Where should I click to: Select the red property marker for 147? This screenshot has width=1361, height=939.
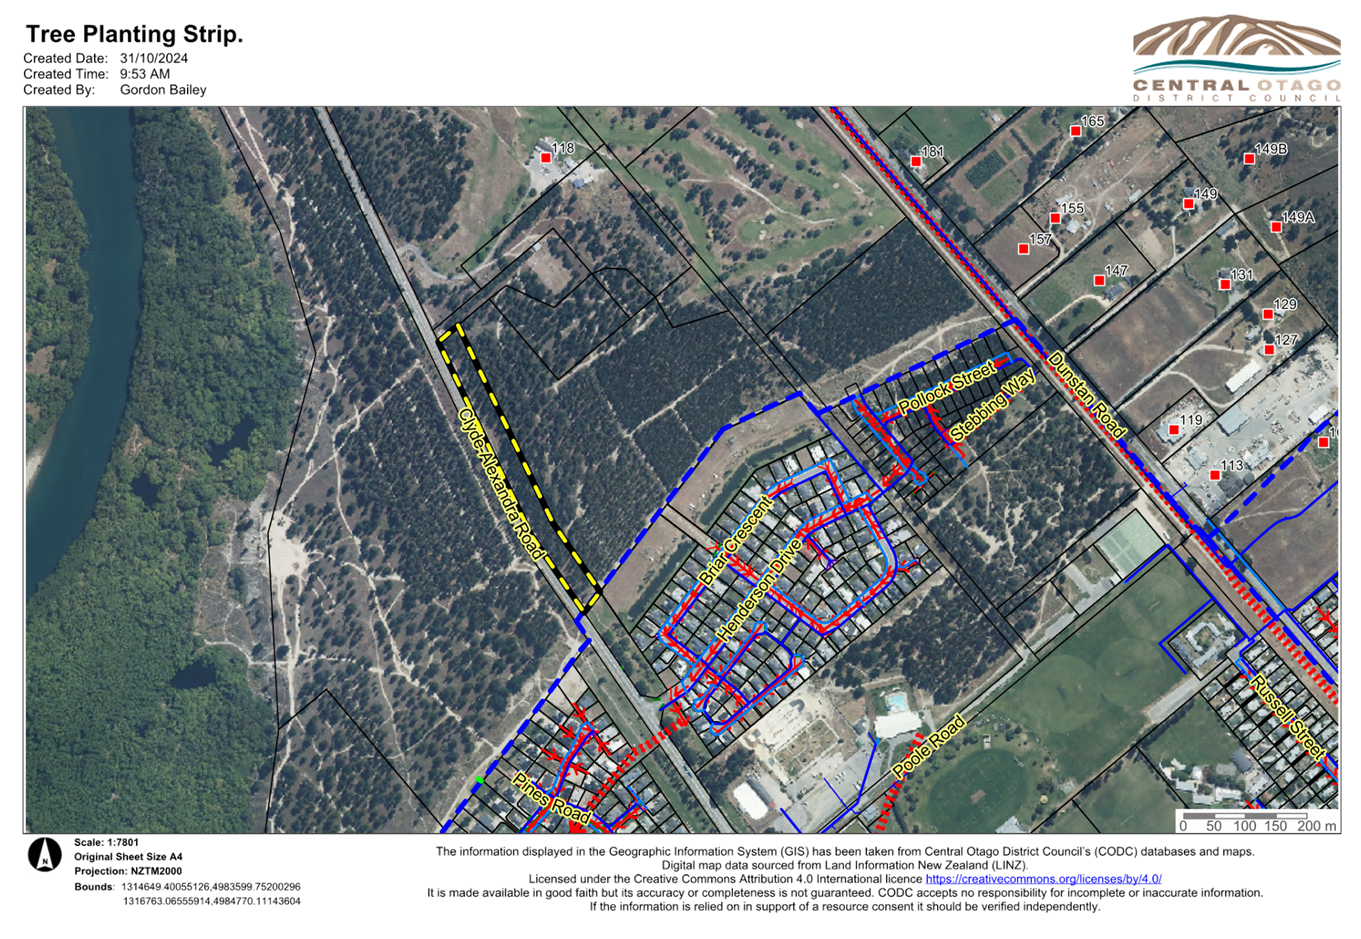pyautogui.click(x=1099, y=281)
